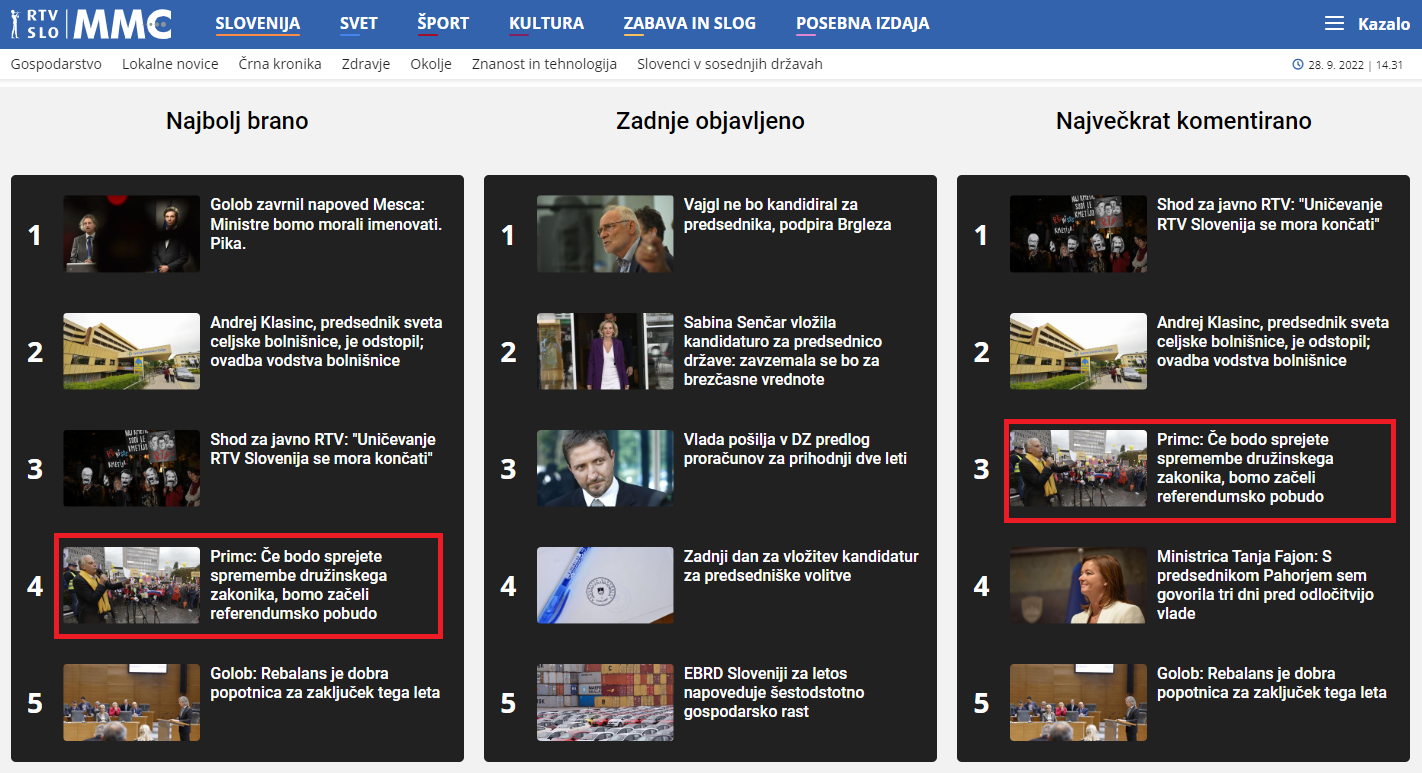Open the Slovenija section tab

point(257,23)
